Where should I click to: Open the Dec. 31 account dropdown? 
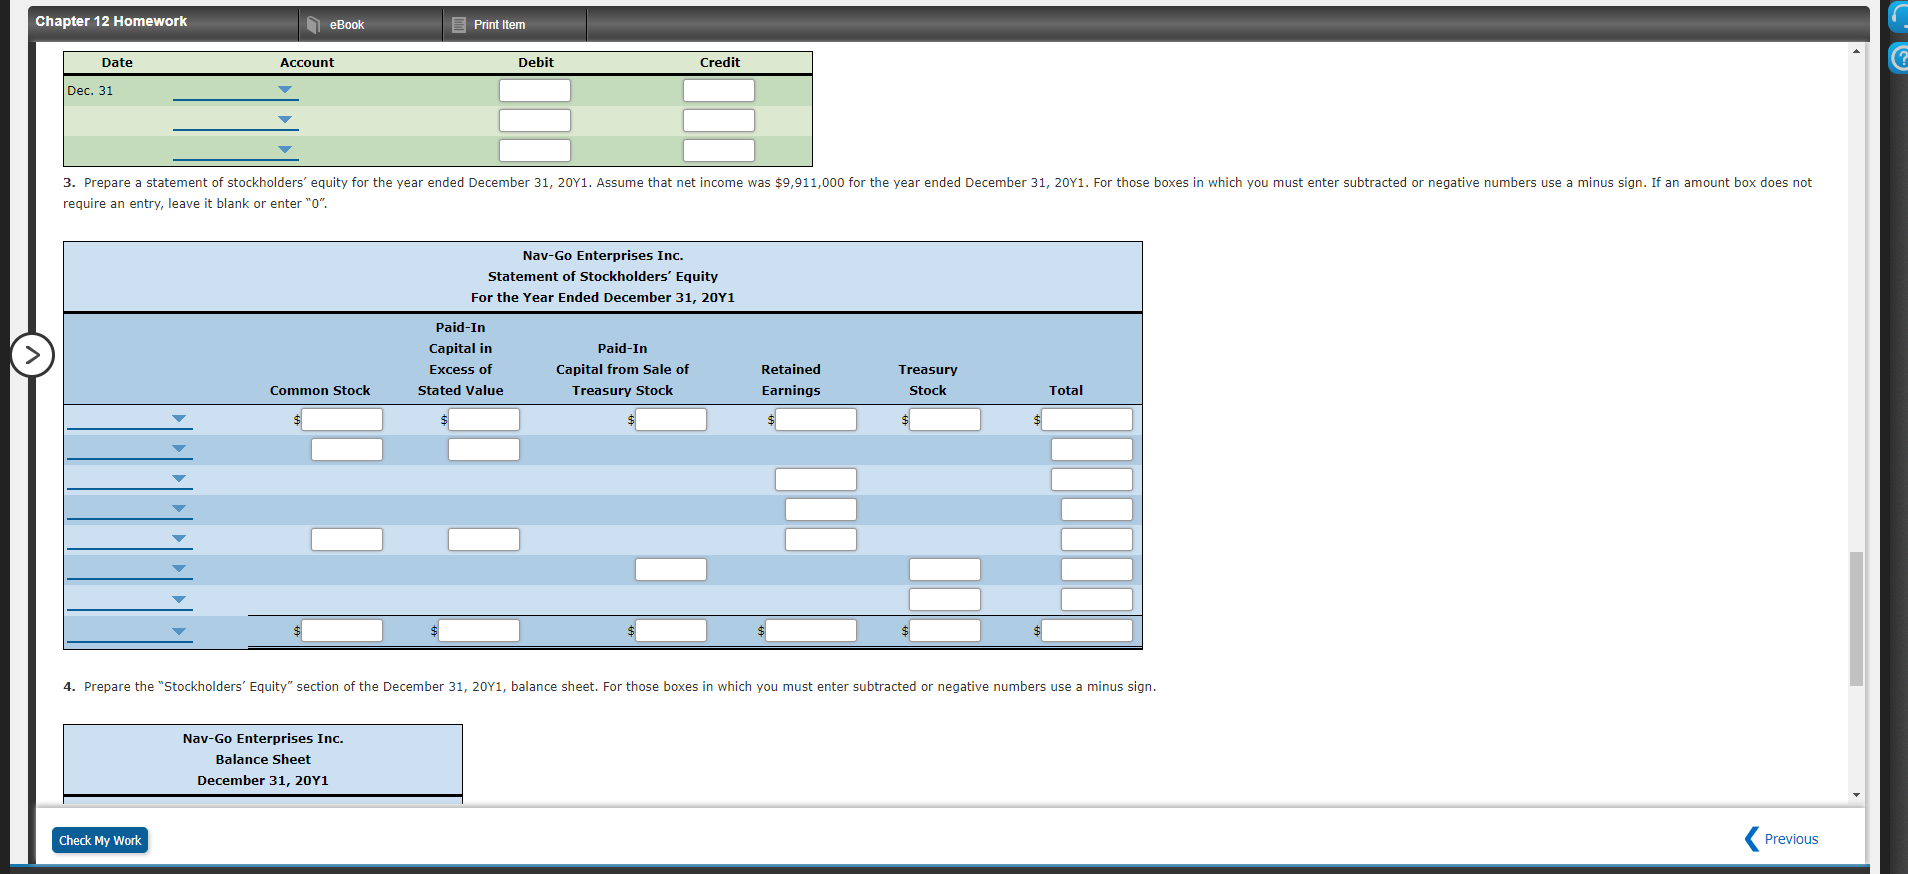pos(235,90)
